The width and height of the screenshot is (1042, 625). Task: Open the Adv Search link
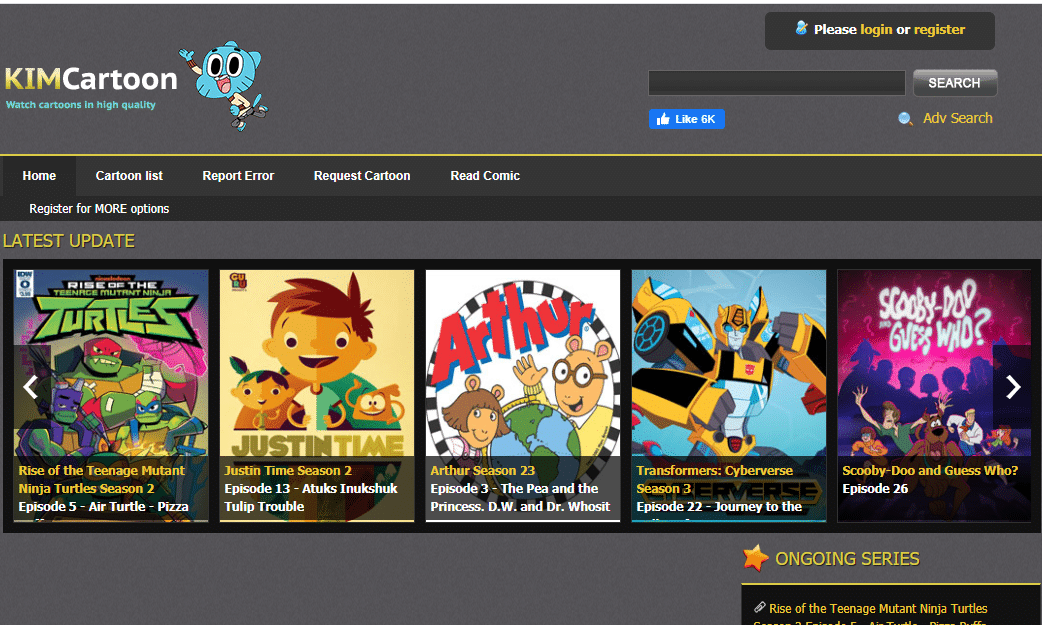pyautogui.click(x=958, y=118)
